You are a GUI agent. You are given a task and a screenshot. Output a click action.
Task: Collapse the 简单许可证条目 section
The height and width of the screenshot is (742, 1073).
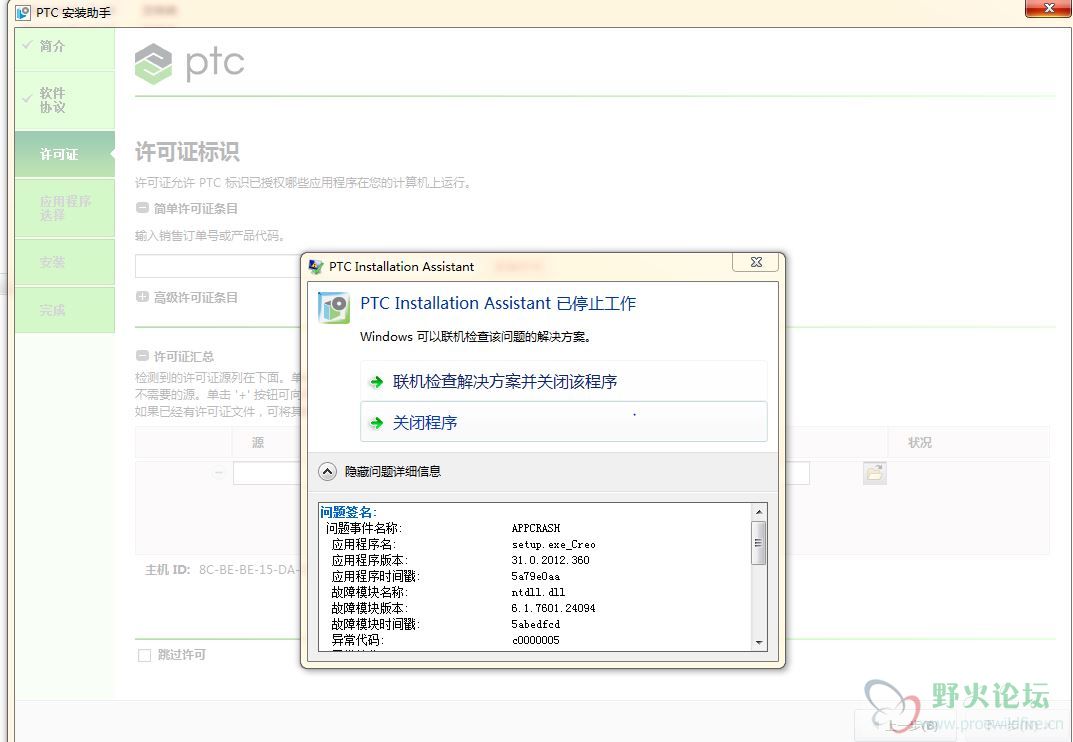[142, 208]
